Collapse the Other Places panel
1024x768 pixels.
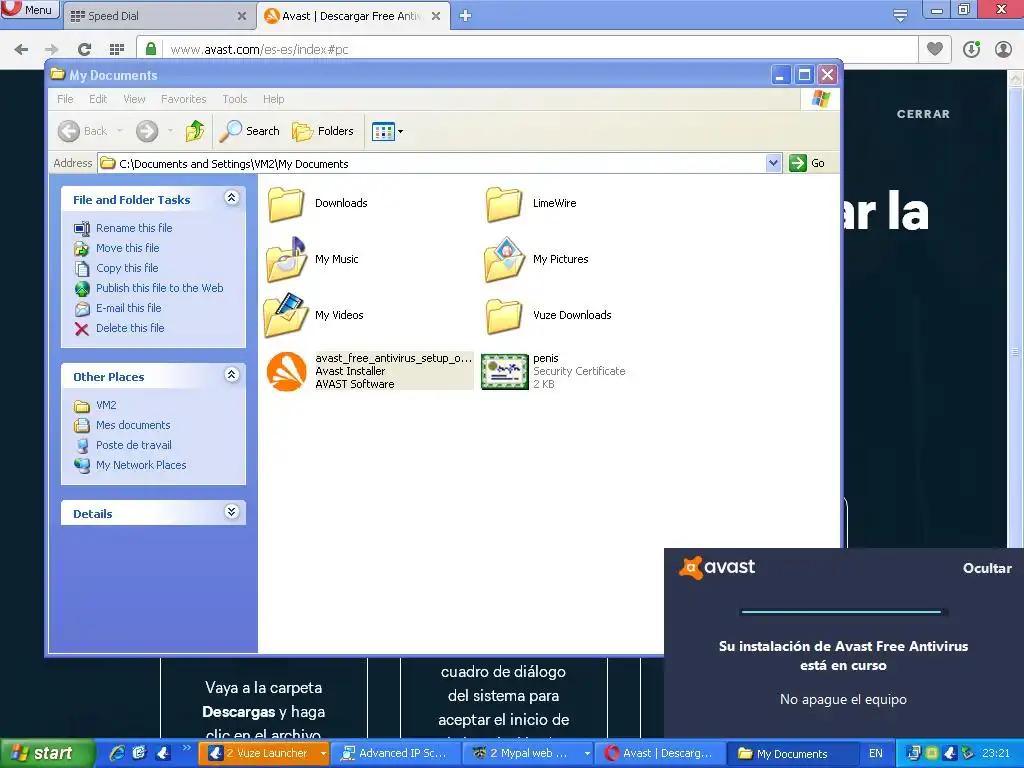coord(231,375)
